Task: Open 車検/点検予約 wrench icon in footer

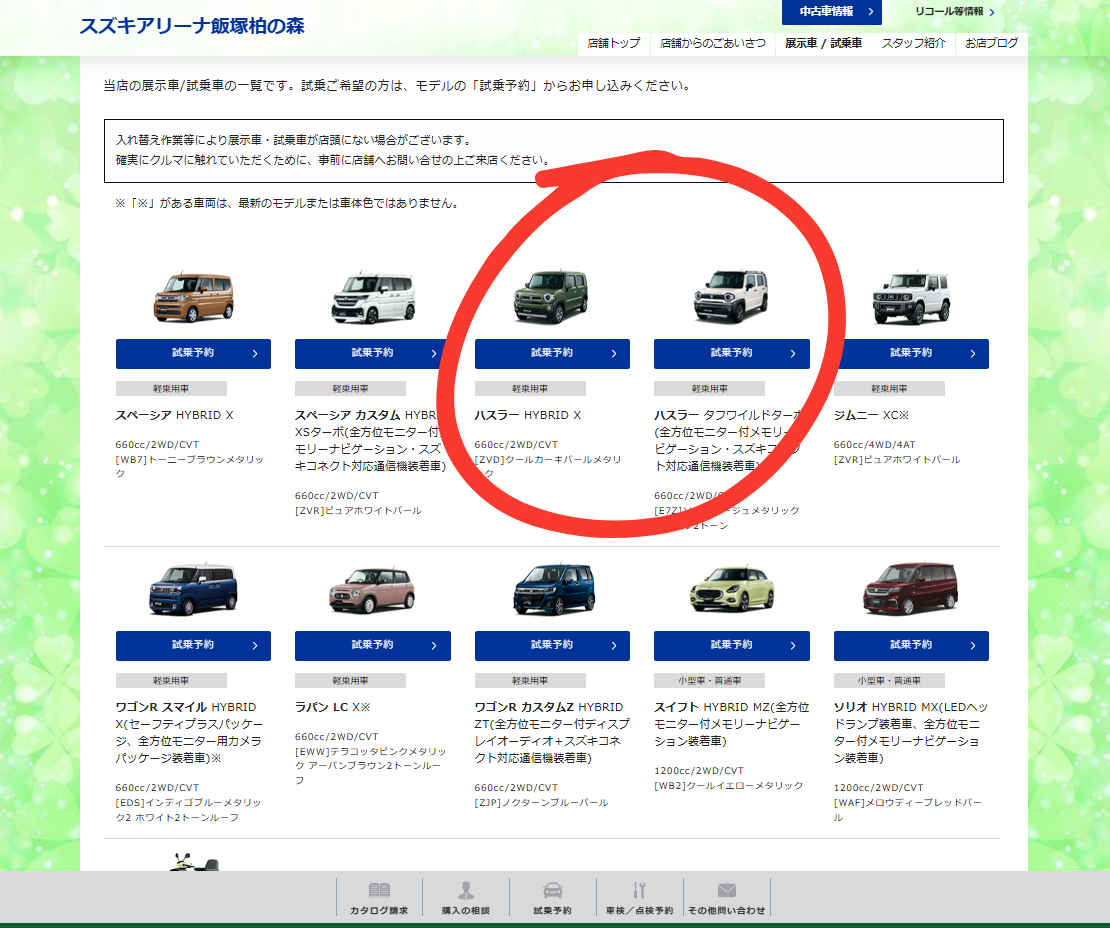Action: 639,898
